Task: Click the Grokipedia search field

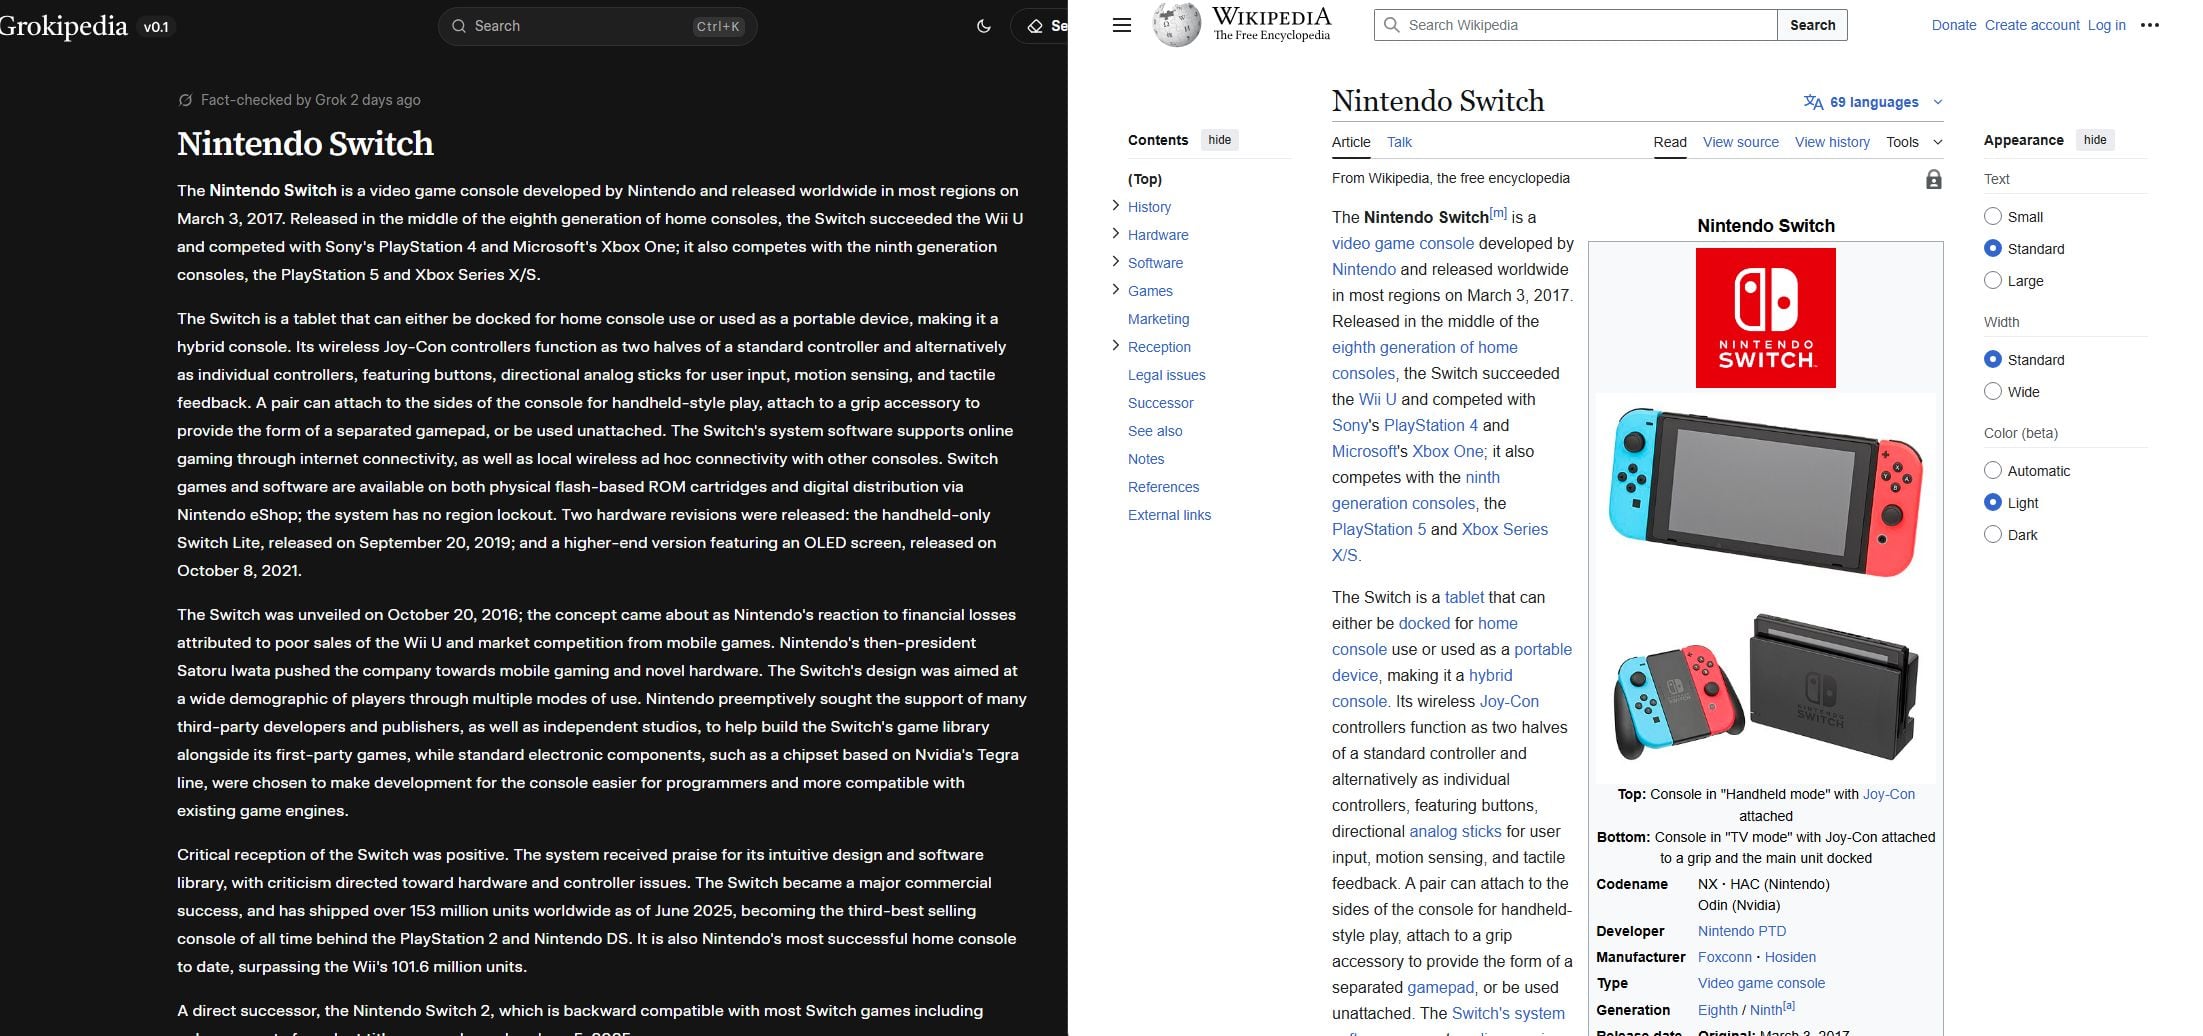Action: tap(596, 26)
